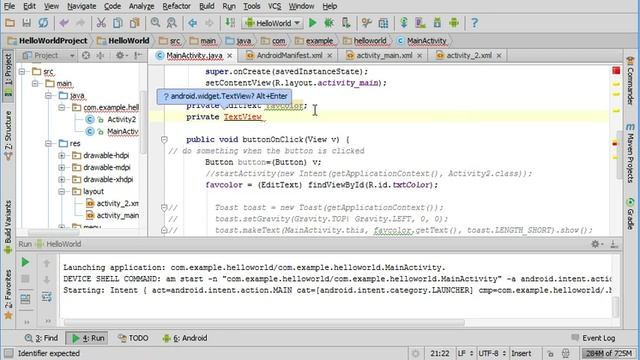Open the 3: Find tool window
Screen dimensions: 640x360
pyautogui.click(x=41, y=338)
